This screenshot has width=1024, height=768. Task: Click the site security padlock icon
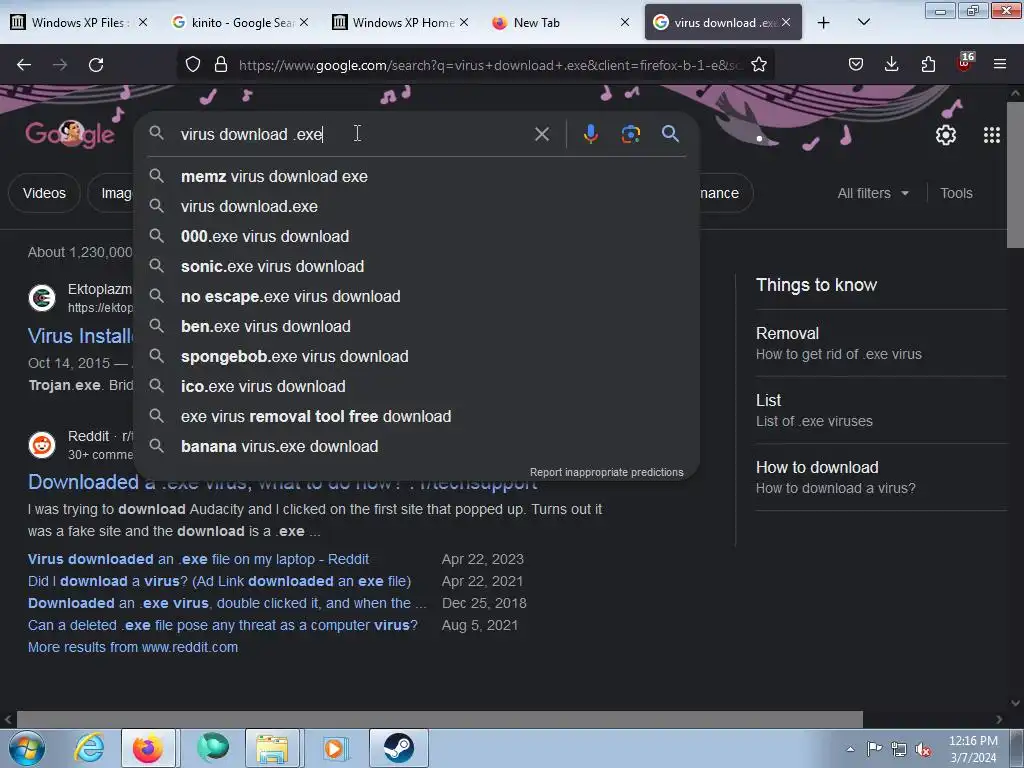[221, 65]
